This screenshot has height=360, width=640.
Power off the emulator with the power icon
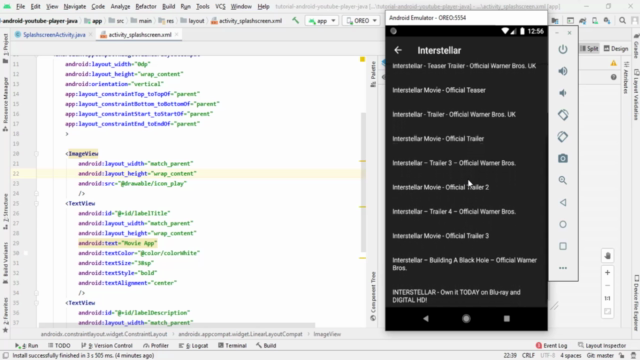563,49
